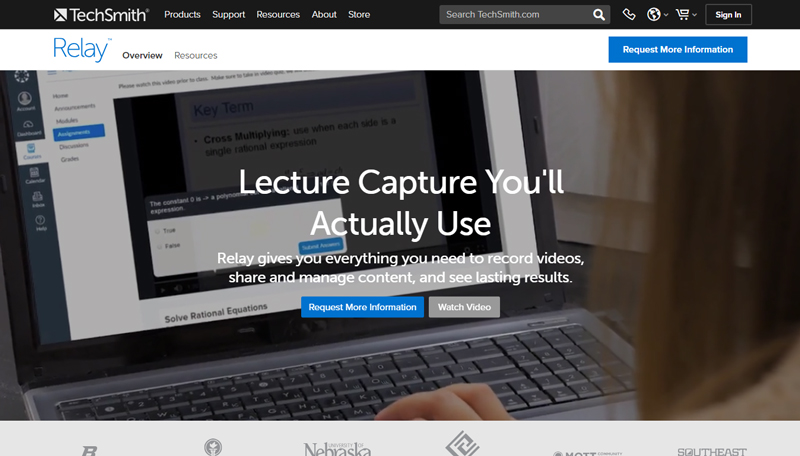Expand the arrow beside the globe icon
Screen dimensions: 800x456
pyautogui.click(x=666, y=16)
